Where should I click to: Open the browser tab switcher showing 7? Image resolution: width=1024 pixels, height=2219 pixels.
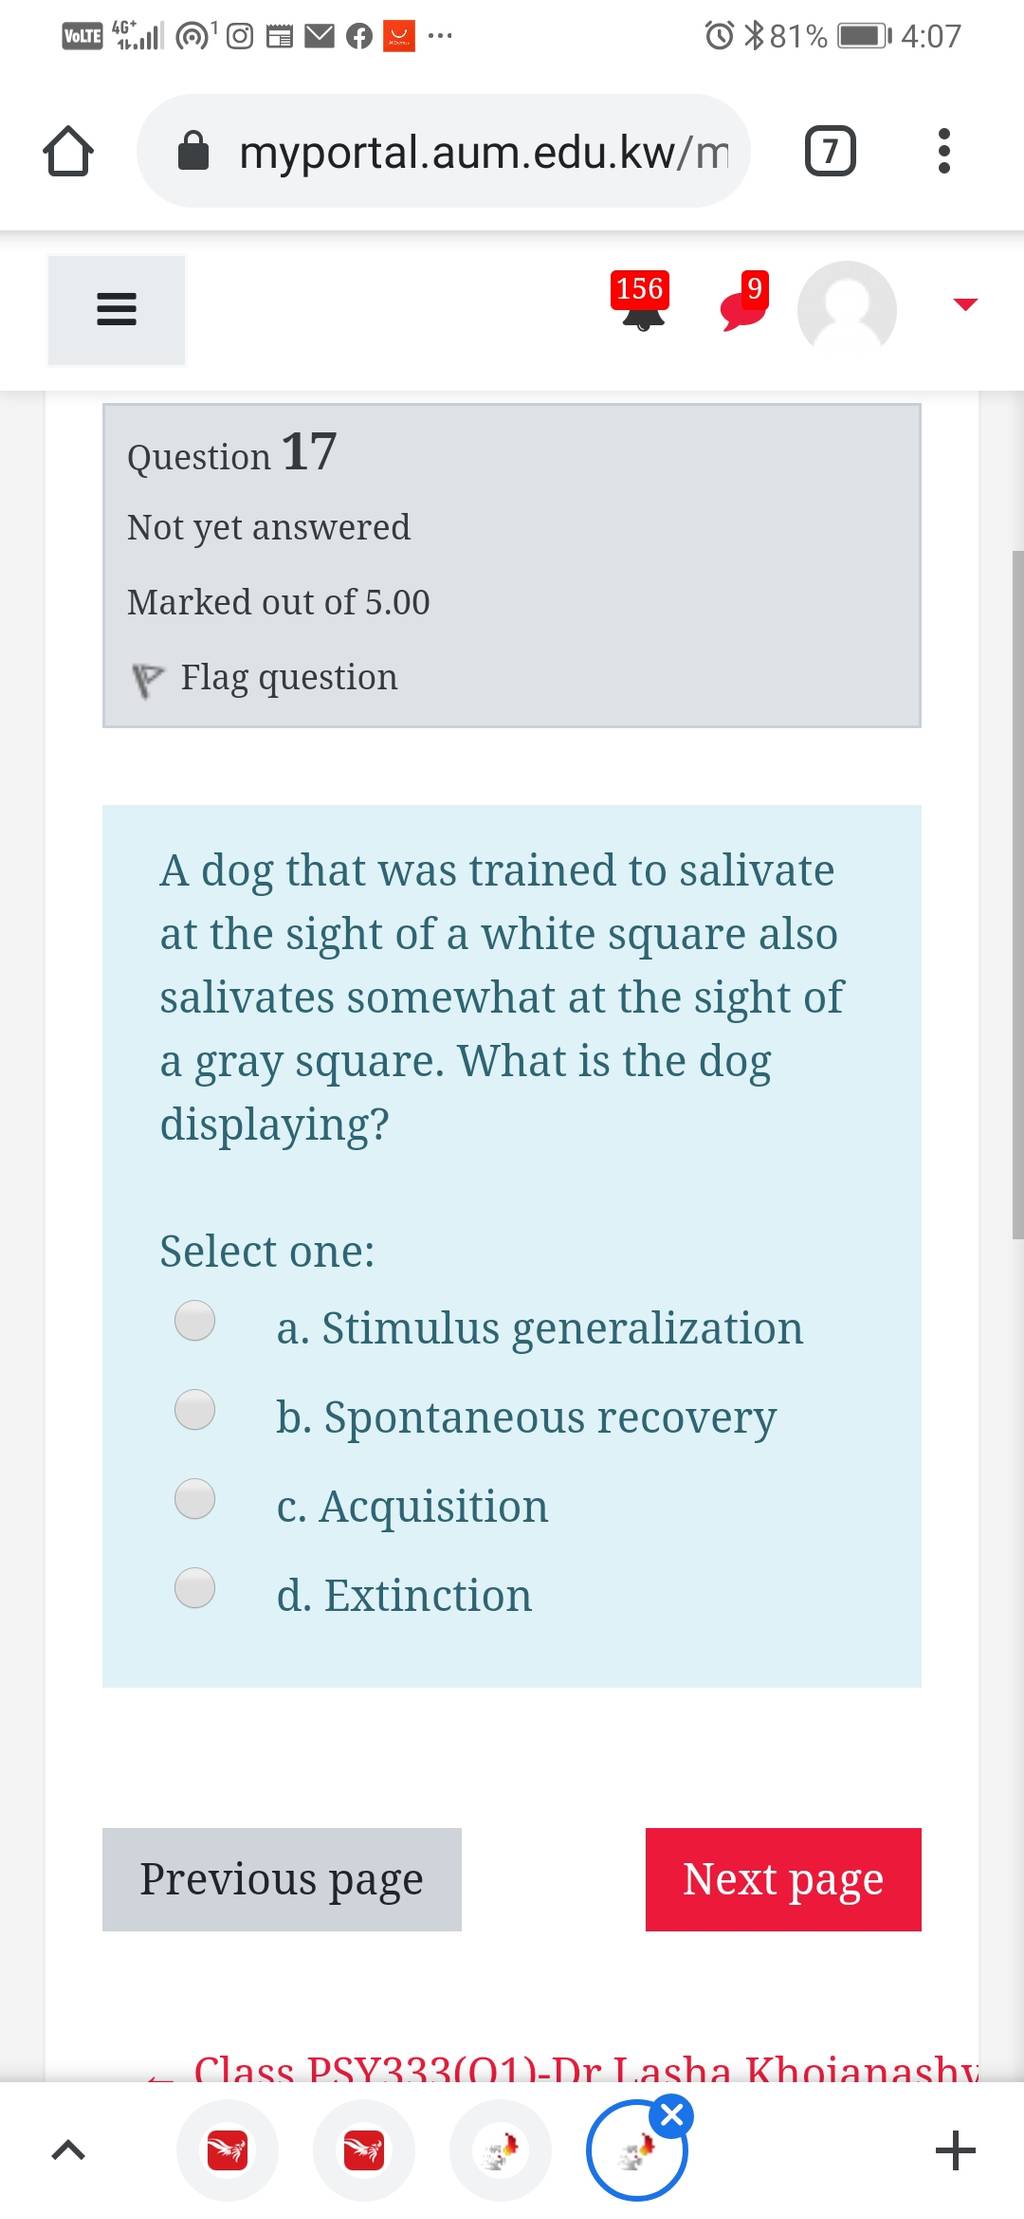coord(830,151)
